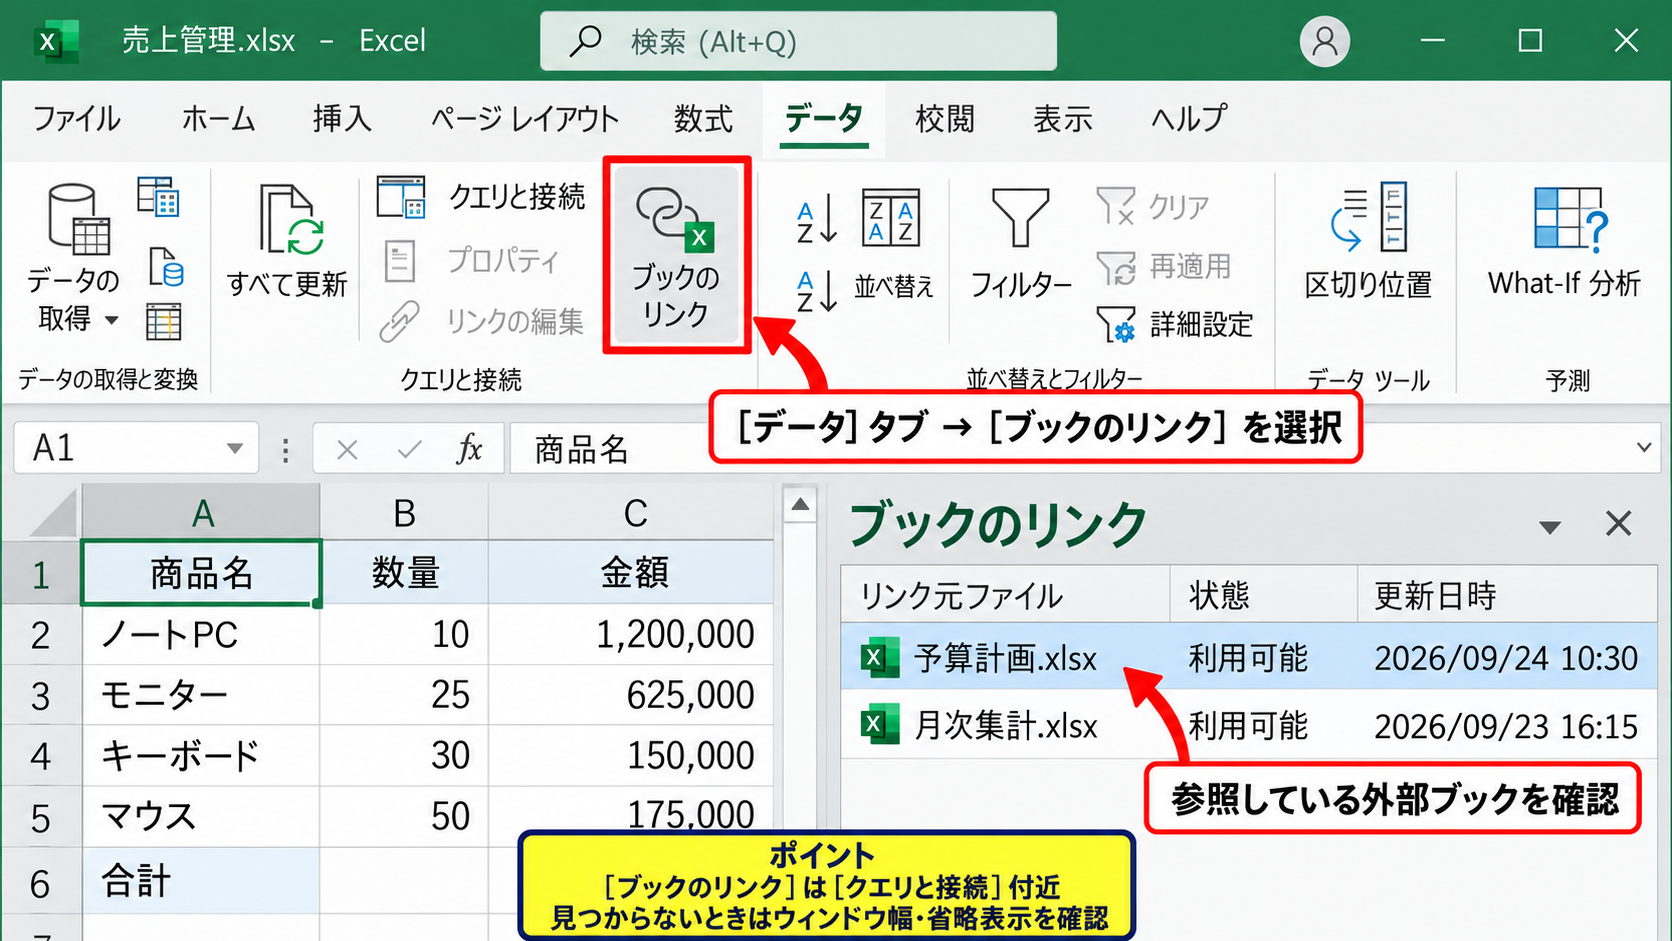Image resolution: width=1672 pixels, height=941 pixels.
Task: Switch to the 数式 tab
Action: (x=703, y=119)
